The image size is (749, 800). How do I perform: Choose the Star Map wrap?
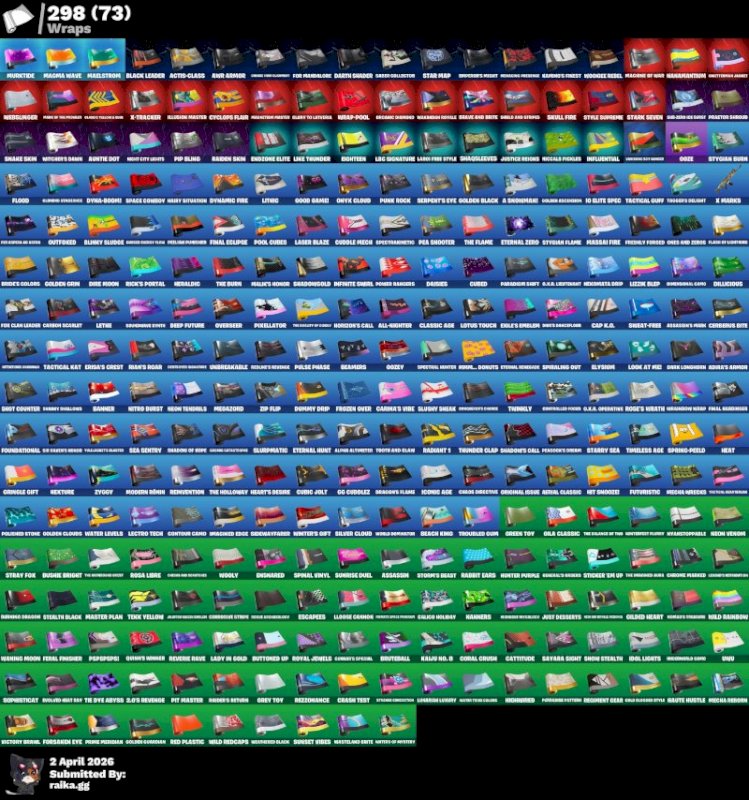point(436,60)
